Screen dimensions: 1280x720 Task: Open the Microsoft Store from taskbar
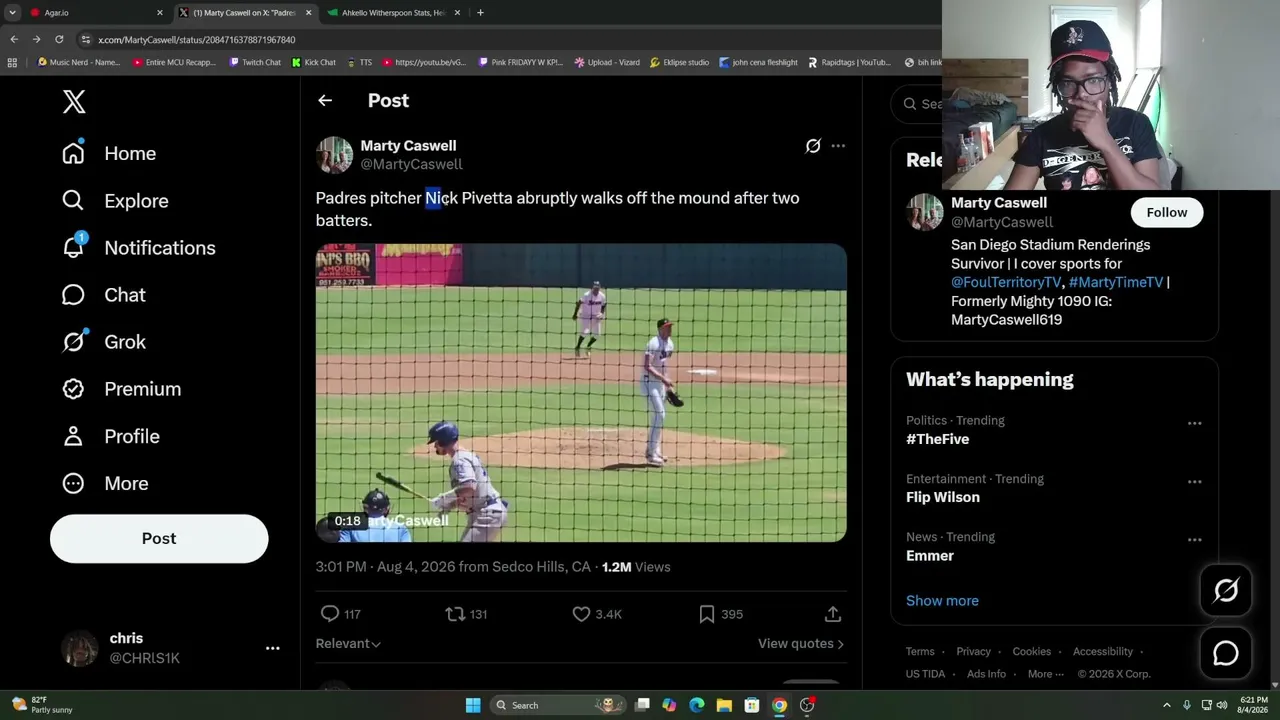752,705
